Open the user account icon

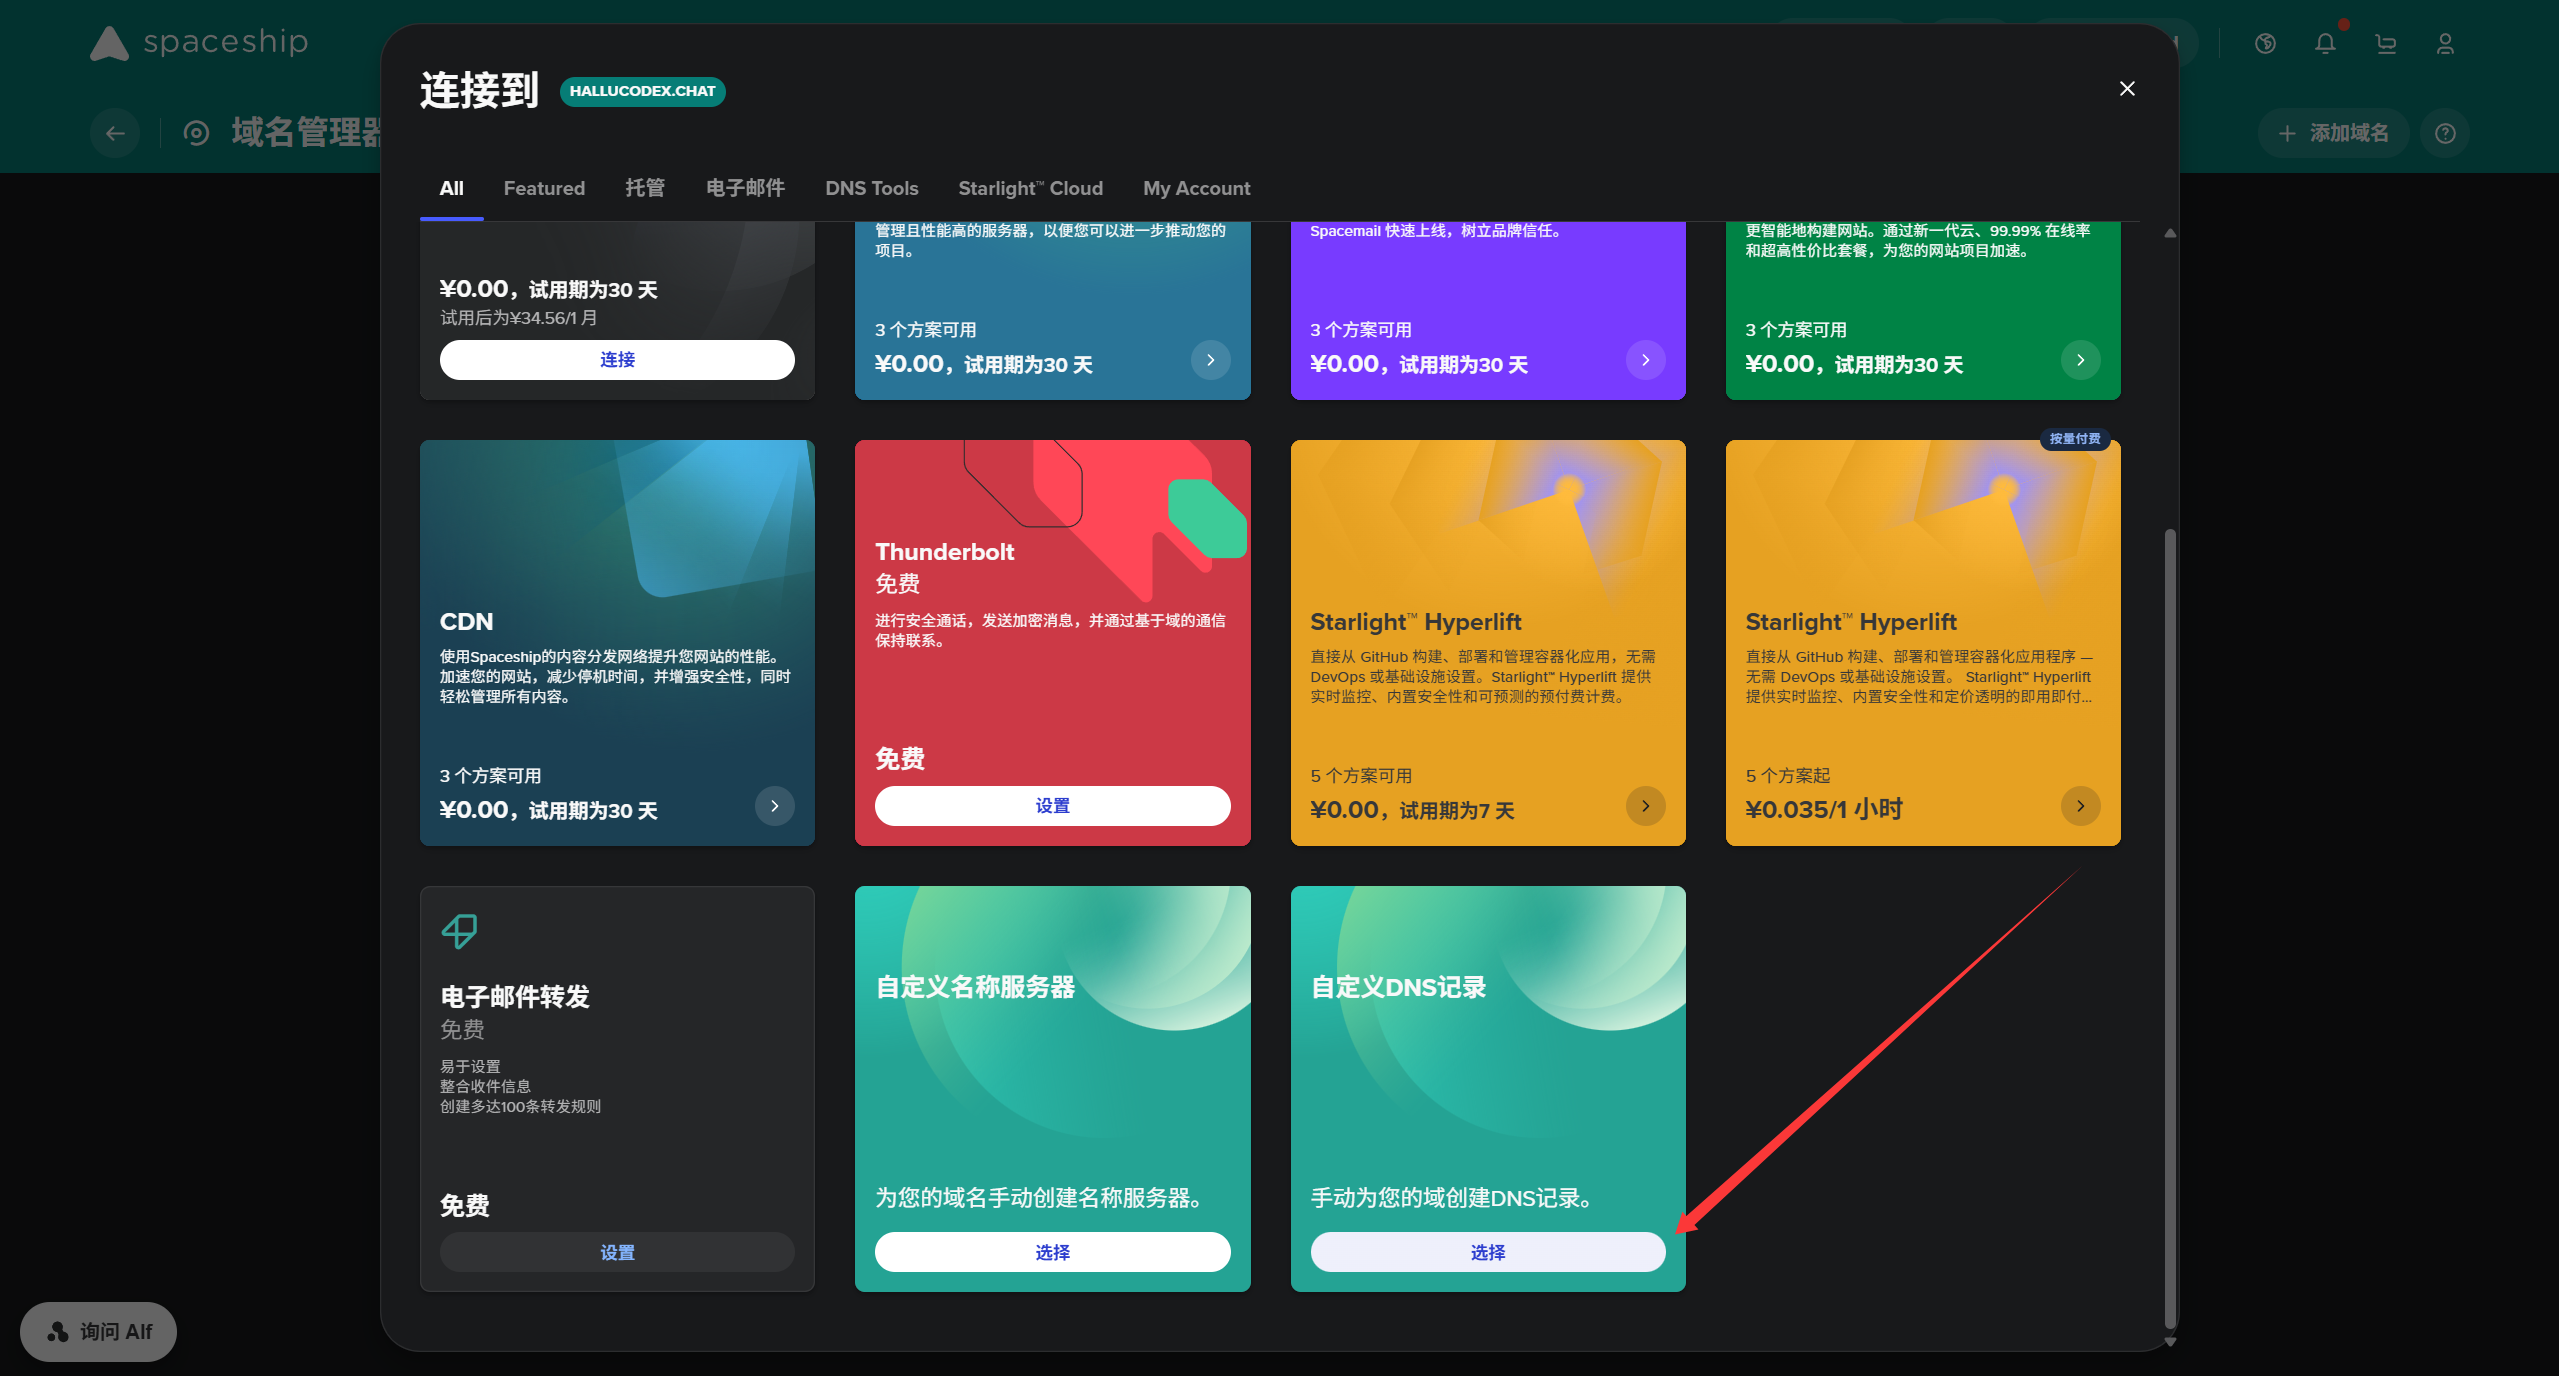pyautogui.click(x=2445, y=44)
